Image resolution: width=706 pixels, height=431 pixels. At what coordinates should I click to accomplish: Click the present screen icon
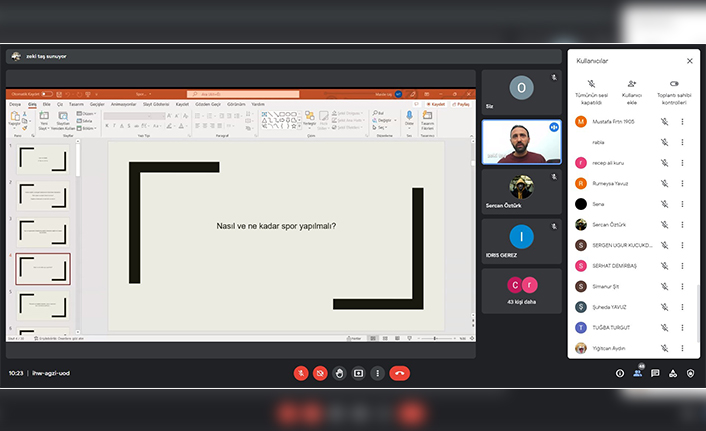[x=358, y=373]
